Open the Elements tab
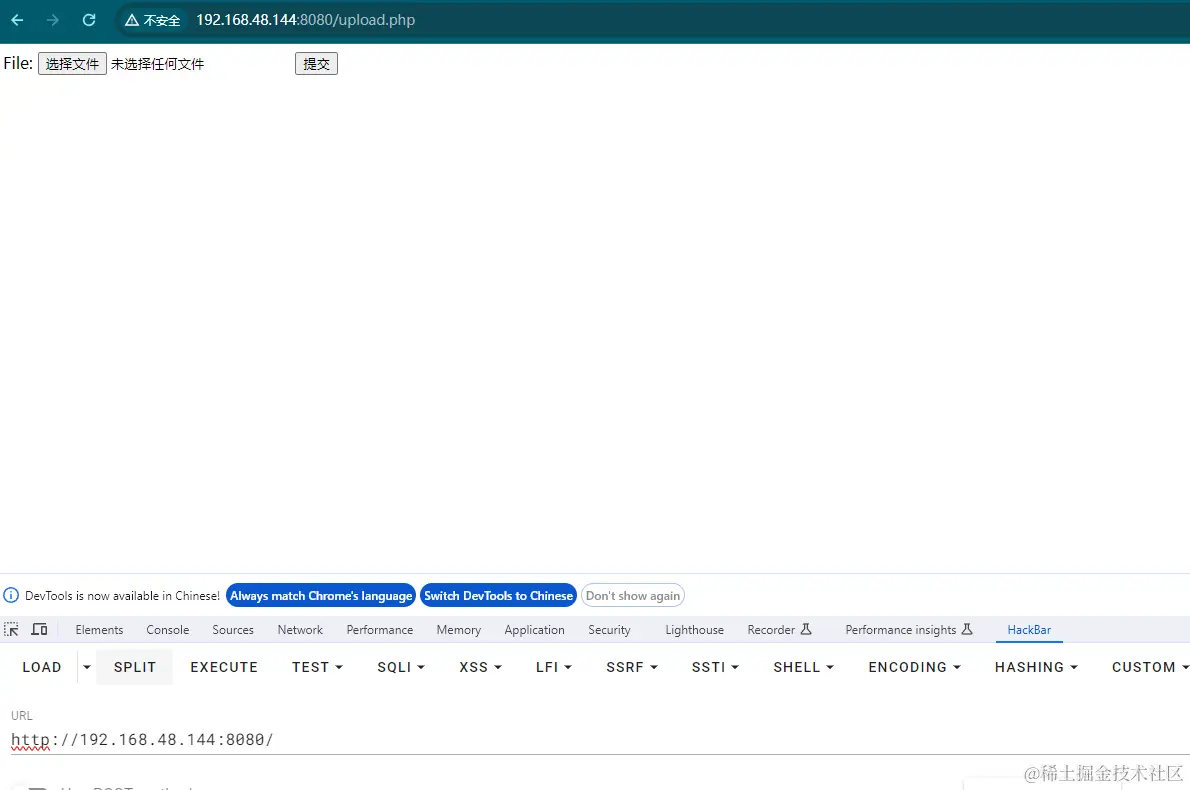Image resolution: width=1190 pixels, height=790 pixels. point(99,630)
